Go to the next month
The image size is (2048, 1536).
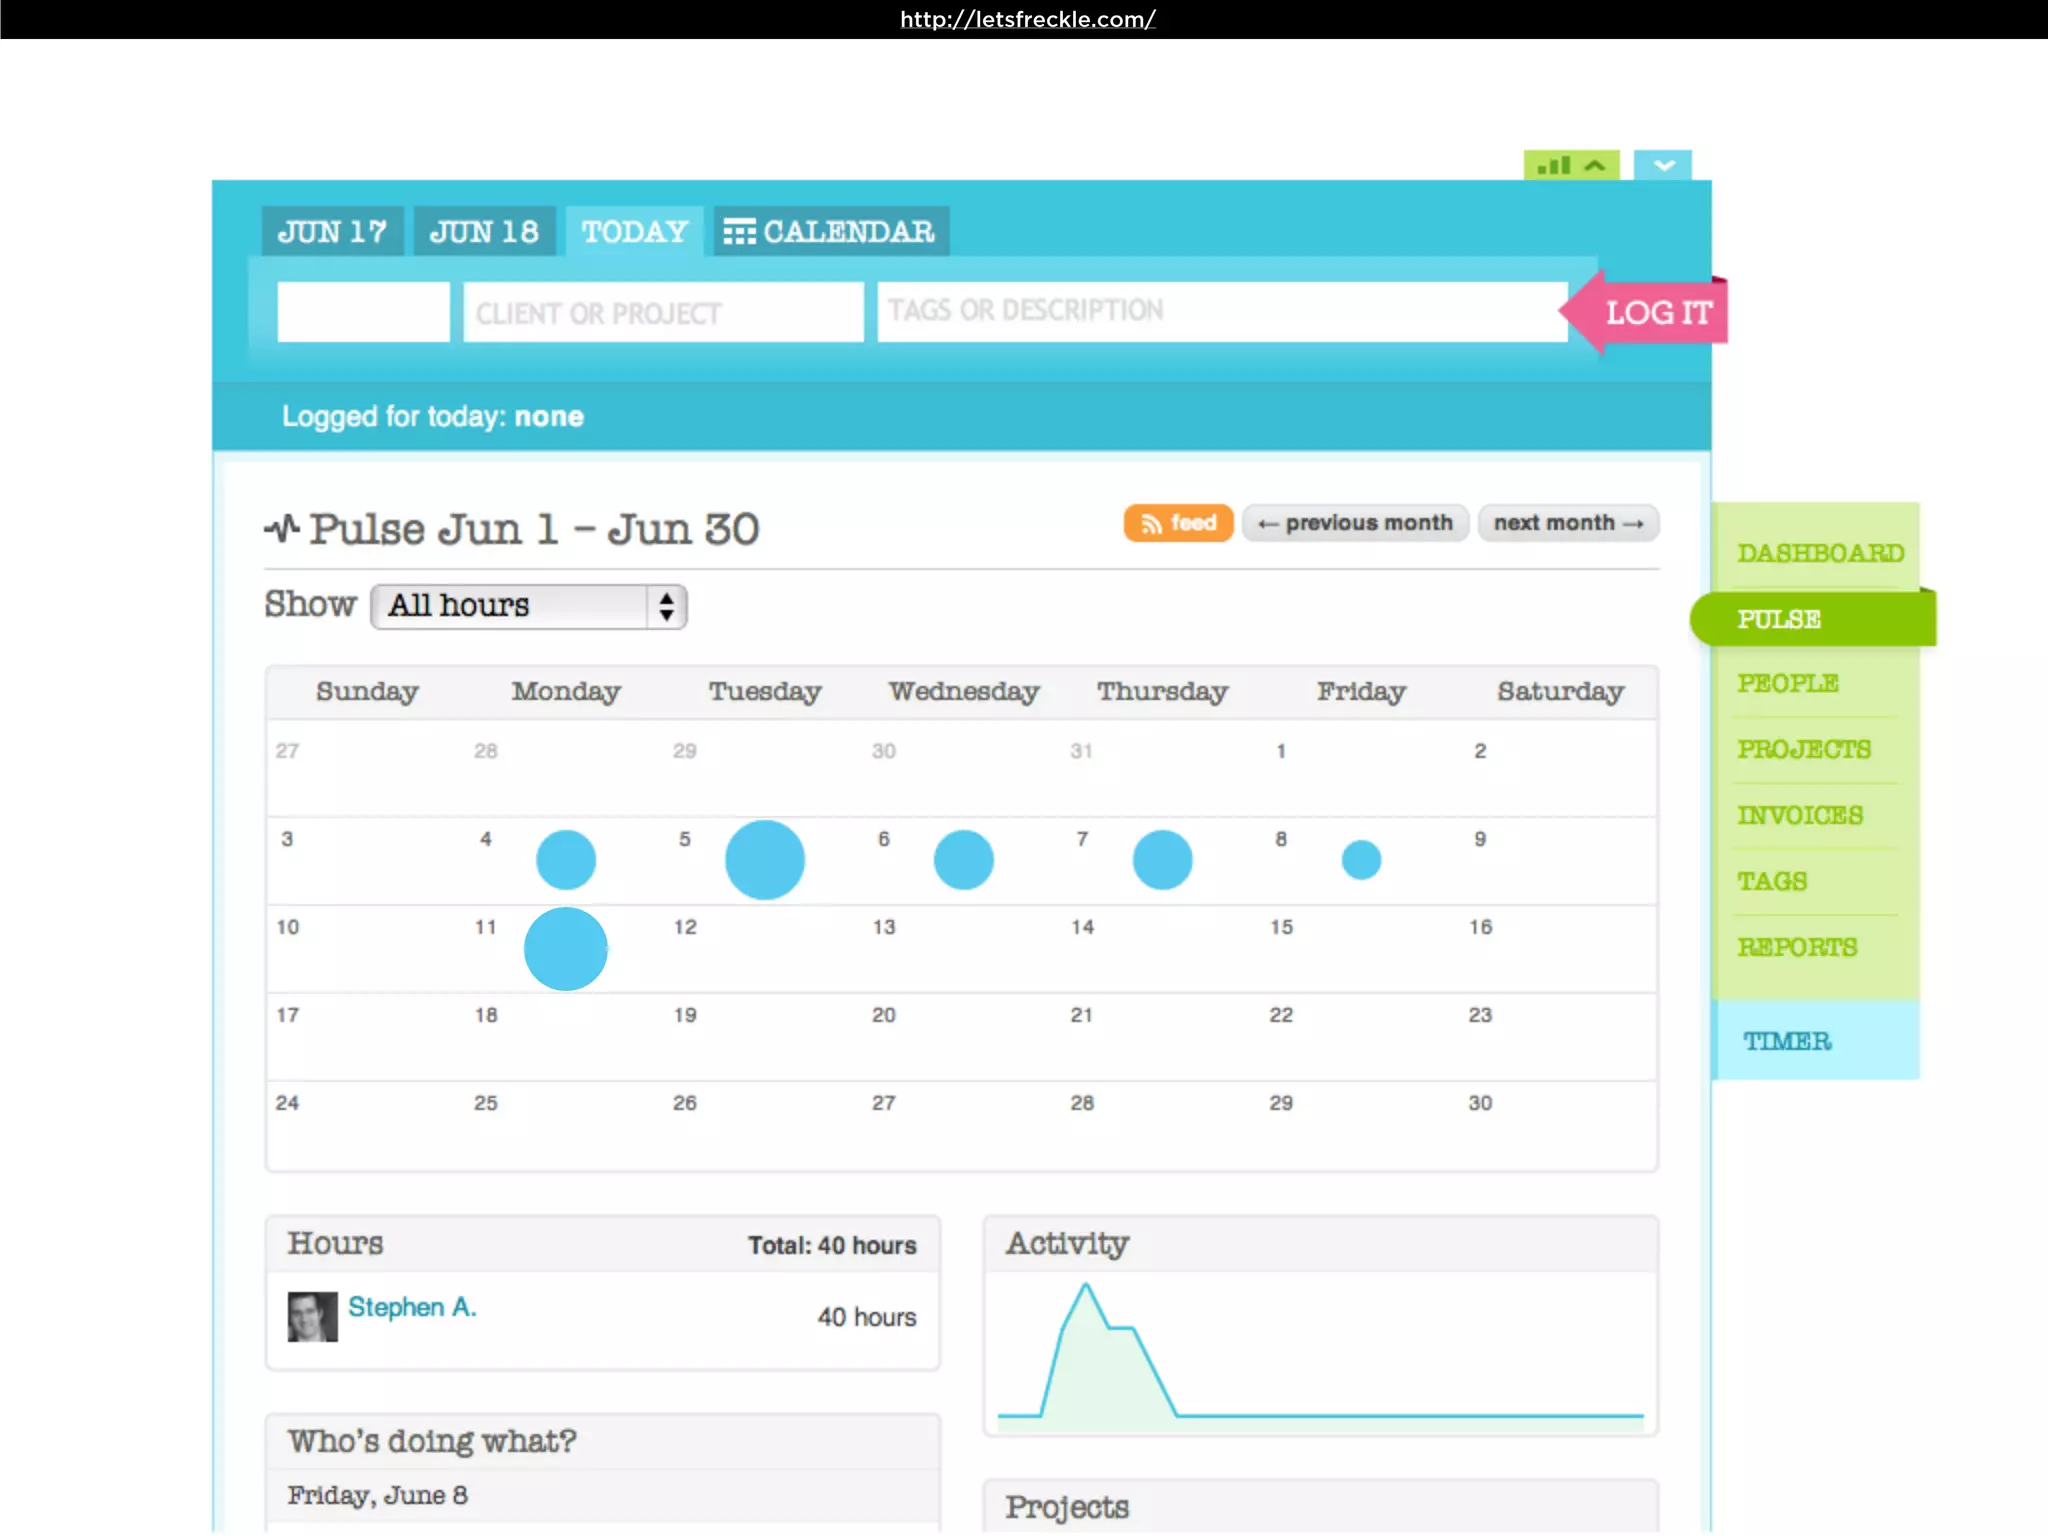(x=1568, y=523)
